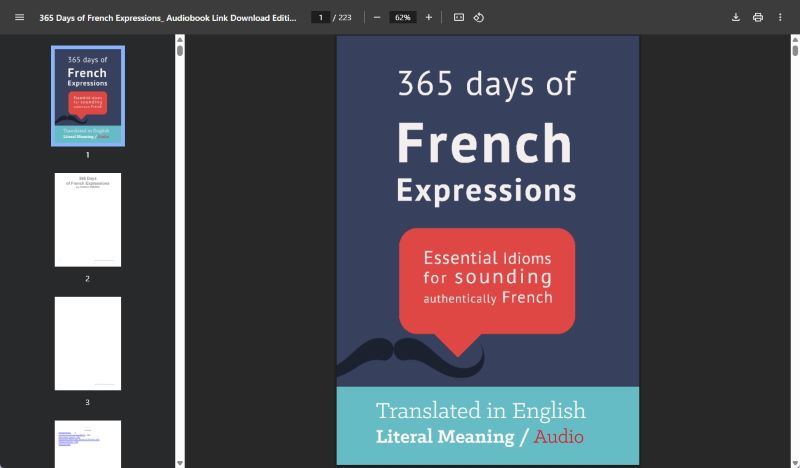Open the partially visible page 4 thumbnail
The width and height of the screenshot is (800, 468).
tap(88, 444)
